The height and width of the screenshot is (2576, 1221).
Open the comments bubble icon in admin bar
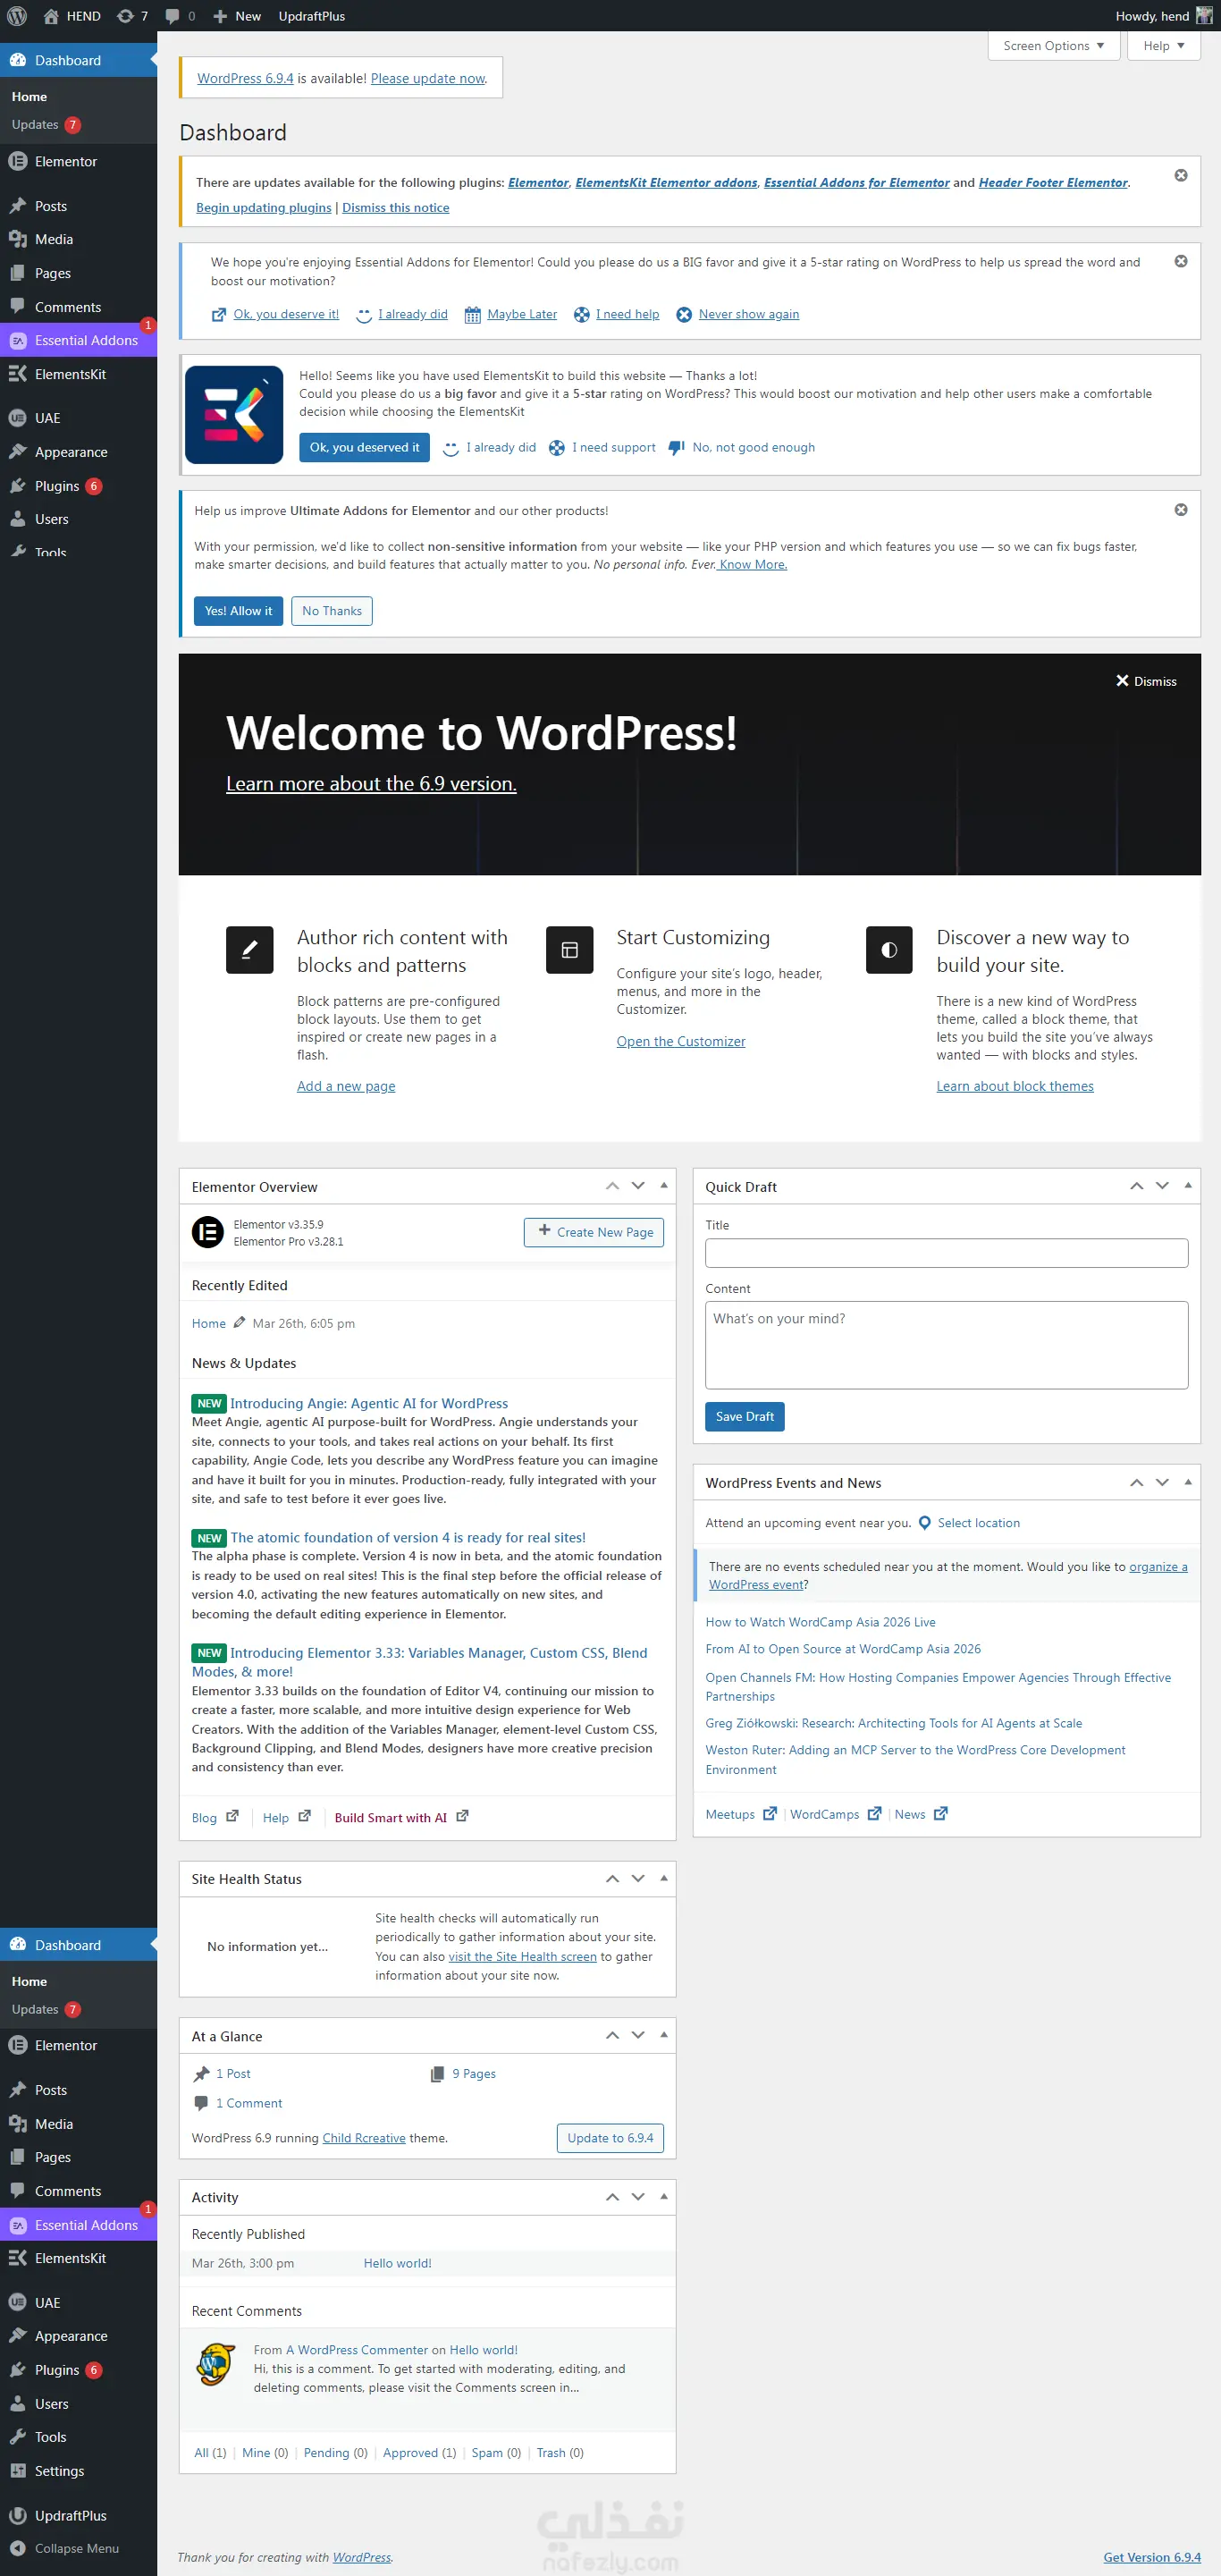(180, 16)
